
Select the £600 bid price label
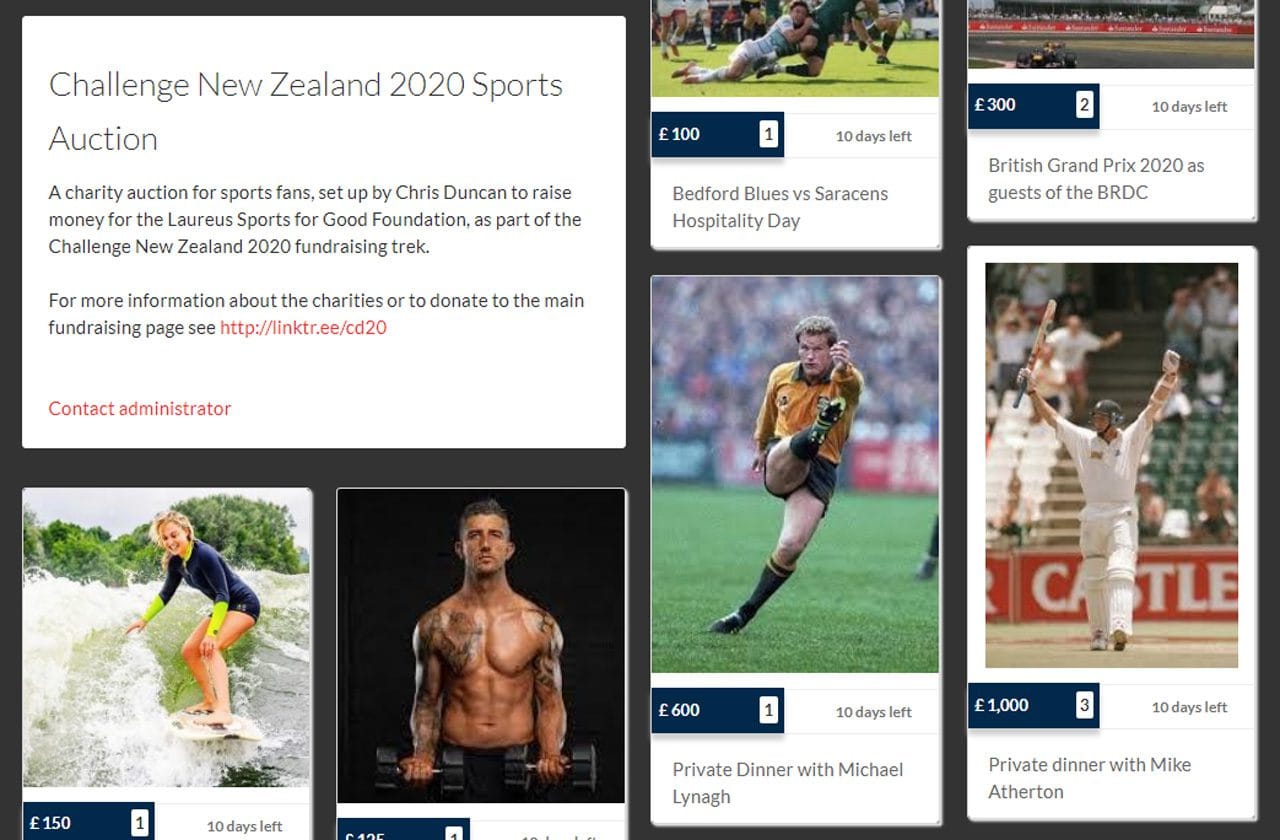(x=679, y=710)
